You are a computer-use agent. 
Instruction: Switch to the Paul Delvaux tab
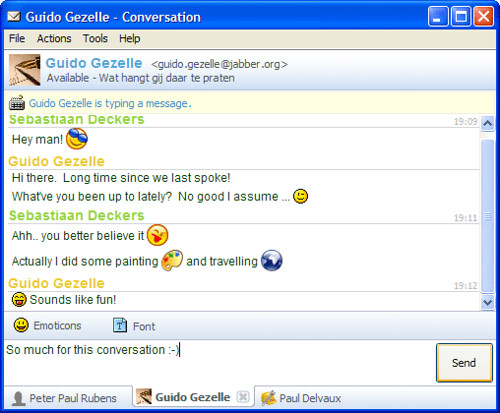pyautogui.click(x=301, y=398)
